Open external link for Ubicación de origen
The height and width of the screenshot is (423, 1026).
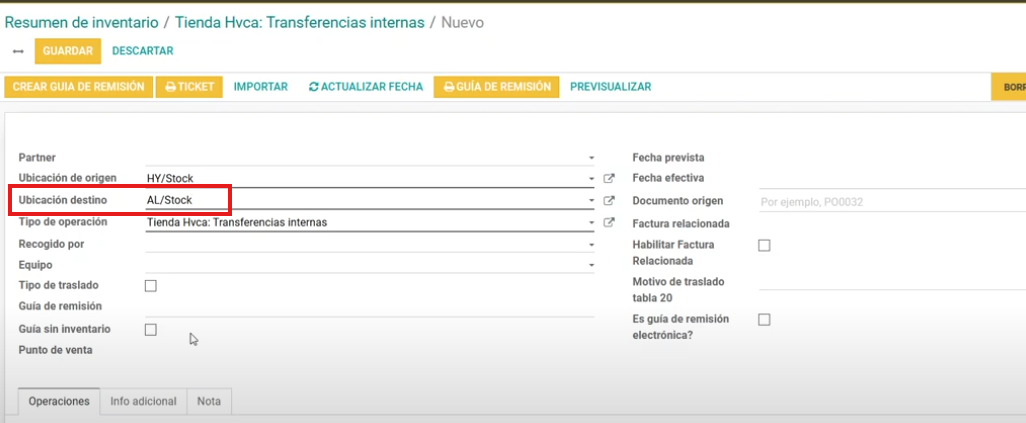(x=609, y=178)
